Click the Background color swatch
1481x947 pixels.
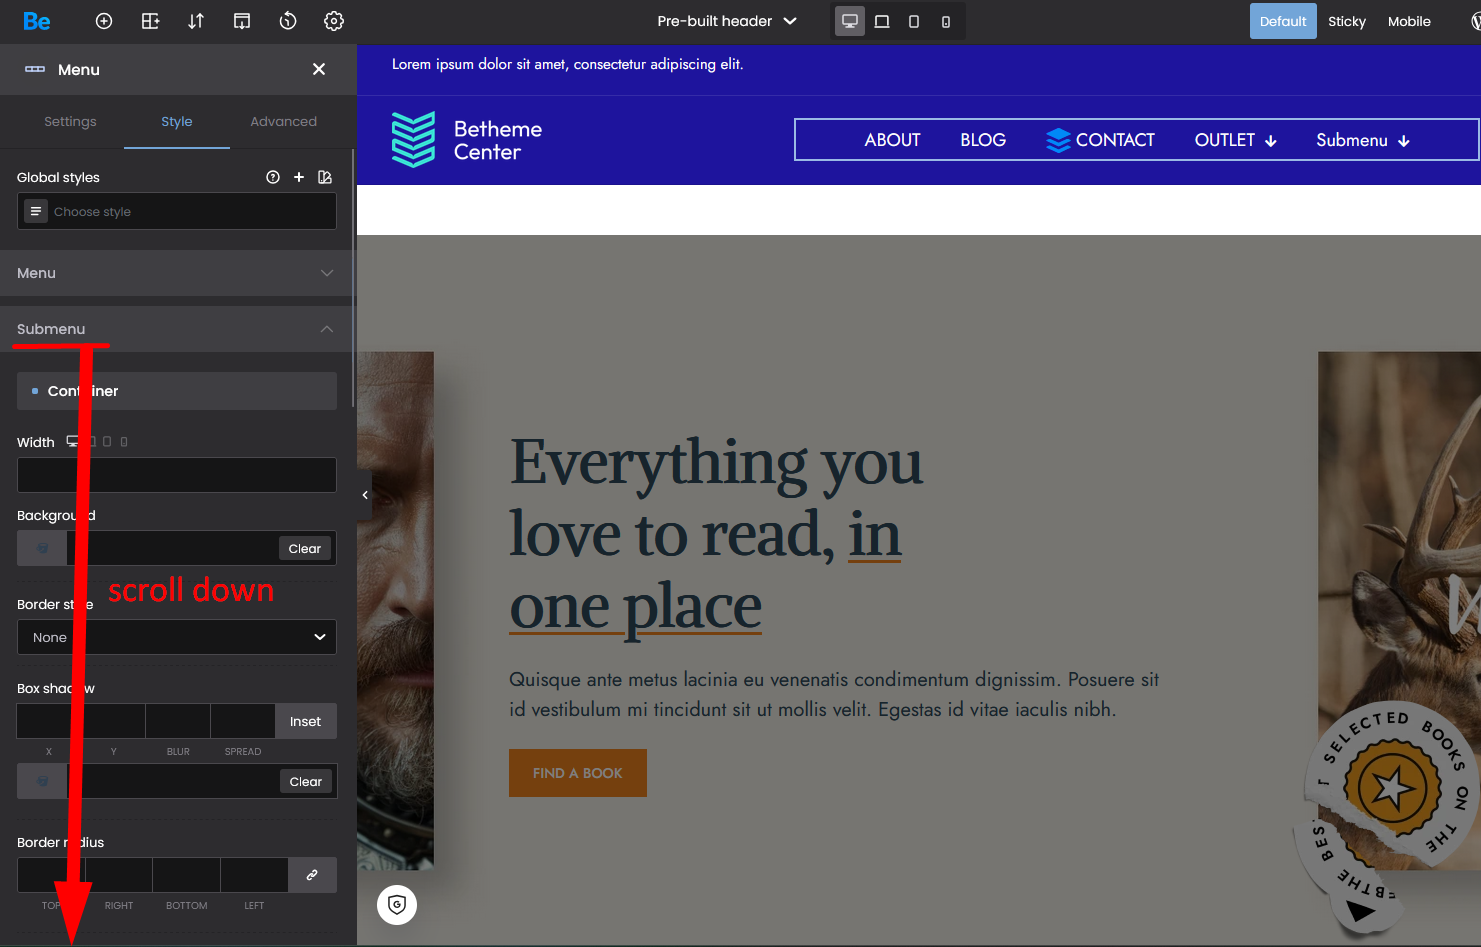pos(42,548)
